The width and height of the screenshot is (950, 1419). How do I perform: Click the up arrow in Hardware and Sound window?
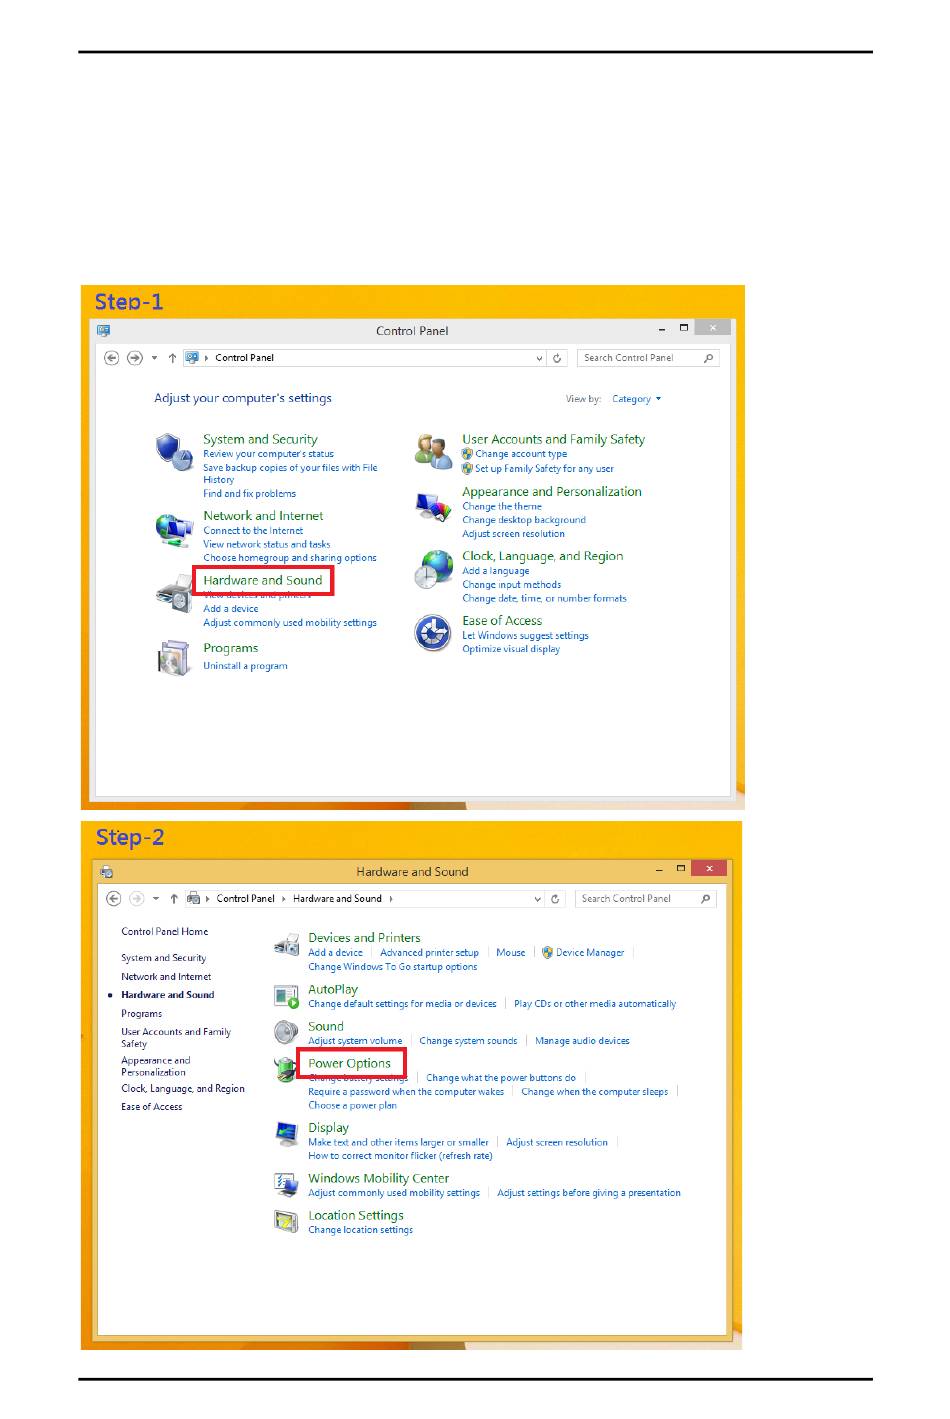coord(174,899)
